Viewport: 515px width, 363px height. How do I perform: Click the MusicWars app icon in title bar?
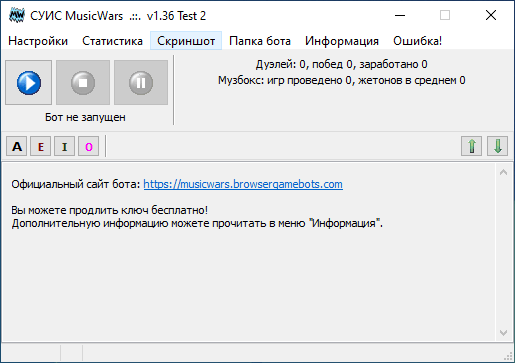pos(17,15)
